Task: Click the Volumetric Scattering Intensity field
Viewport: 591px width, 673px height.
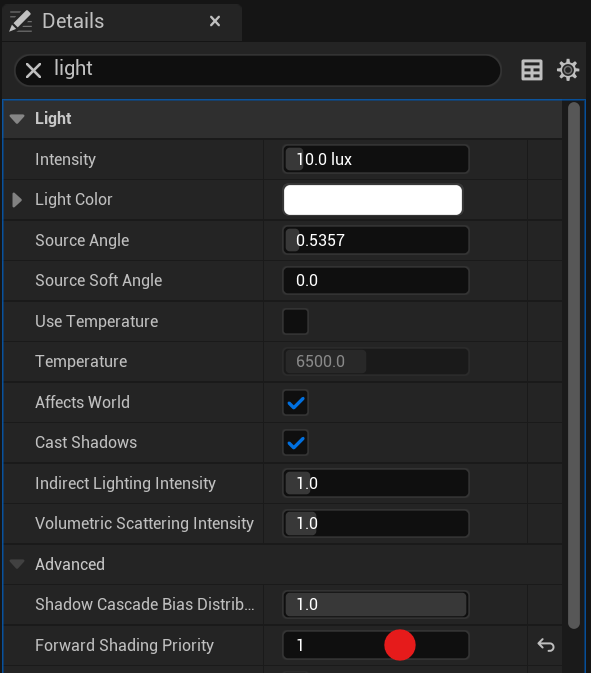Action: 376,523
